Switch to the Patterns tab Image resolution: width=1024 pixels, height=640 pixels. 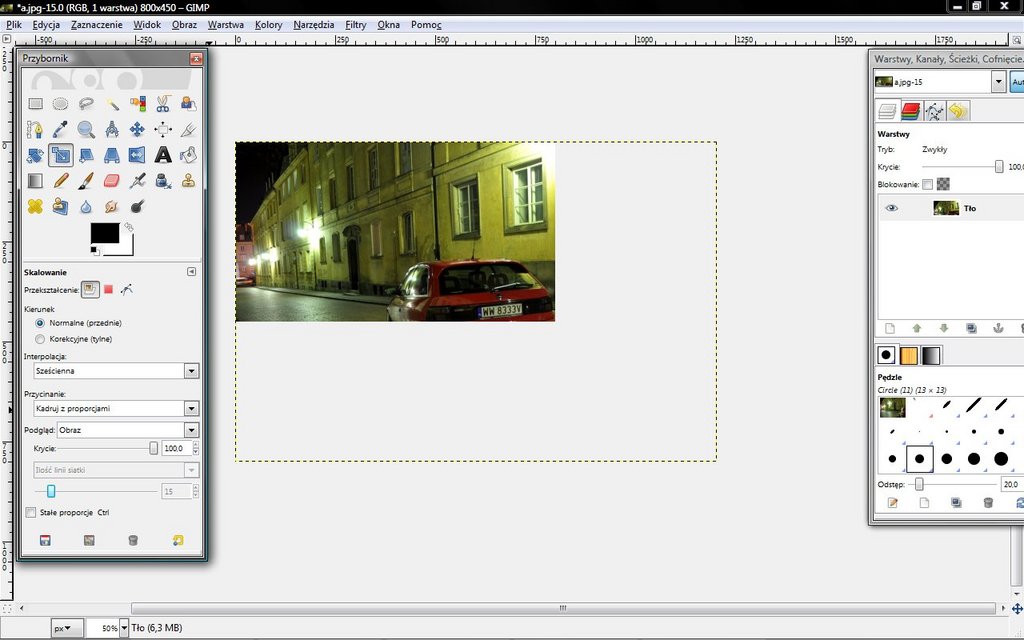pyautogui.click(x=909, y=355)
